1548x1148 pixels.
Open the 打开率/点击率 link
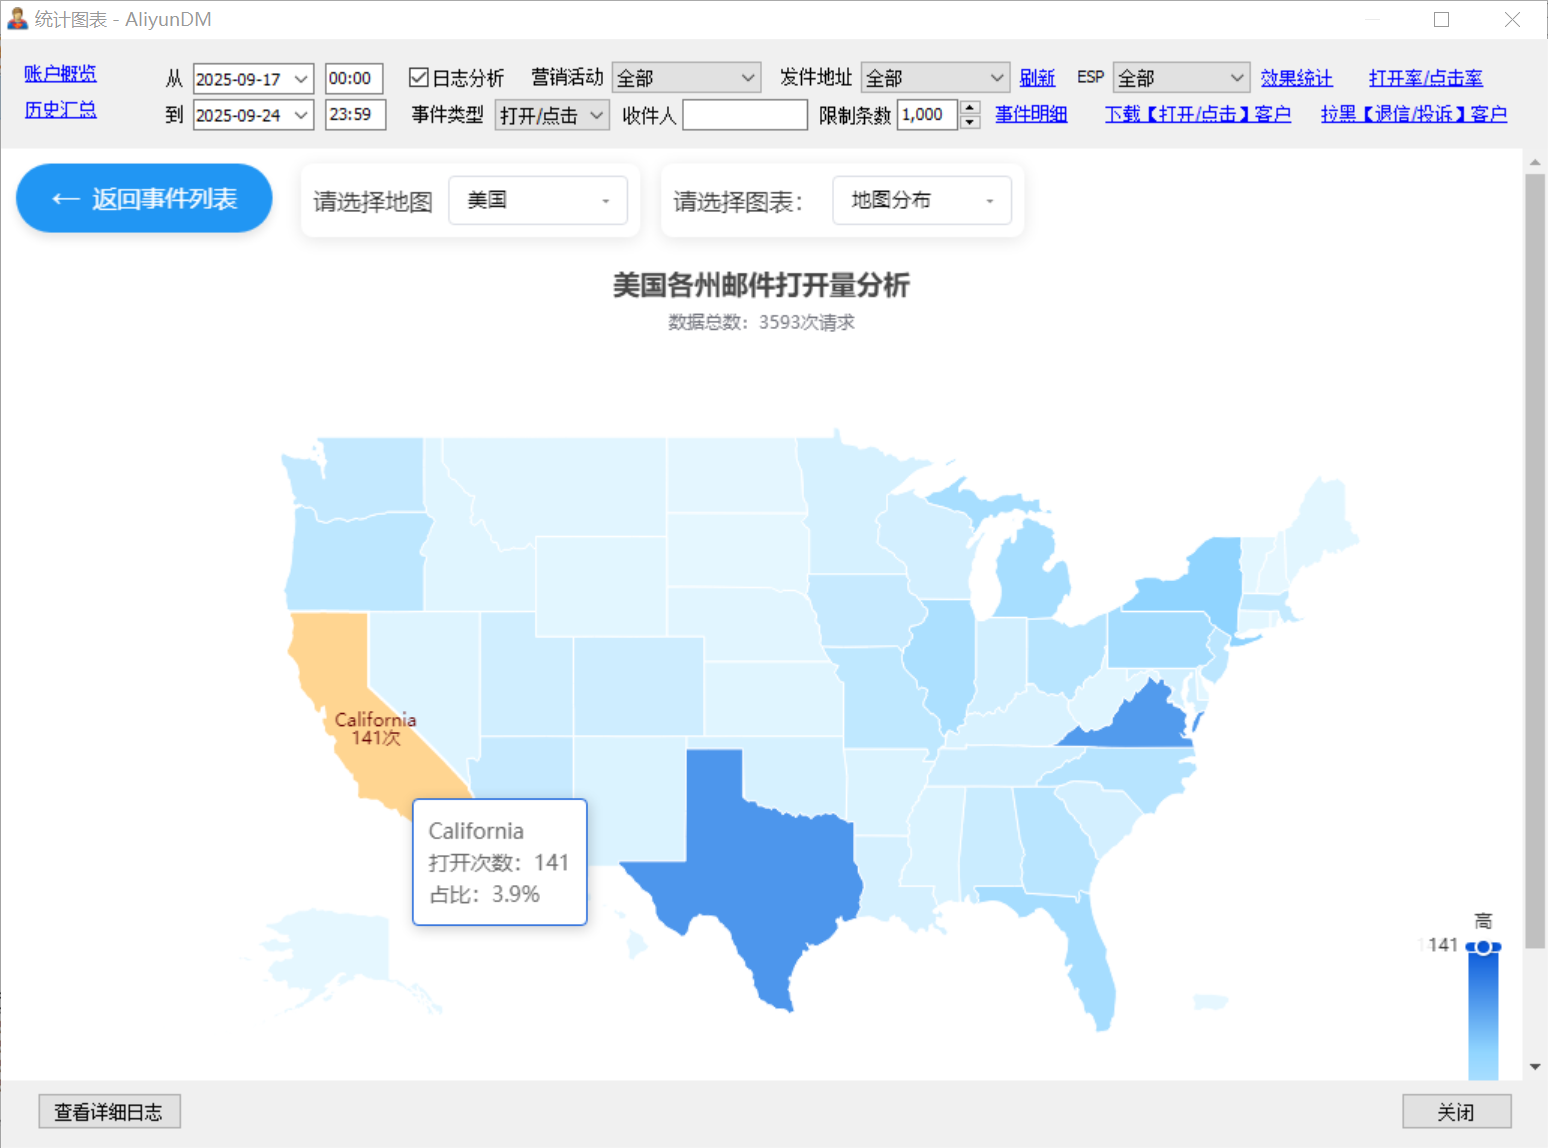point(1425,78)
